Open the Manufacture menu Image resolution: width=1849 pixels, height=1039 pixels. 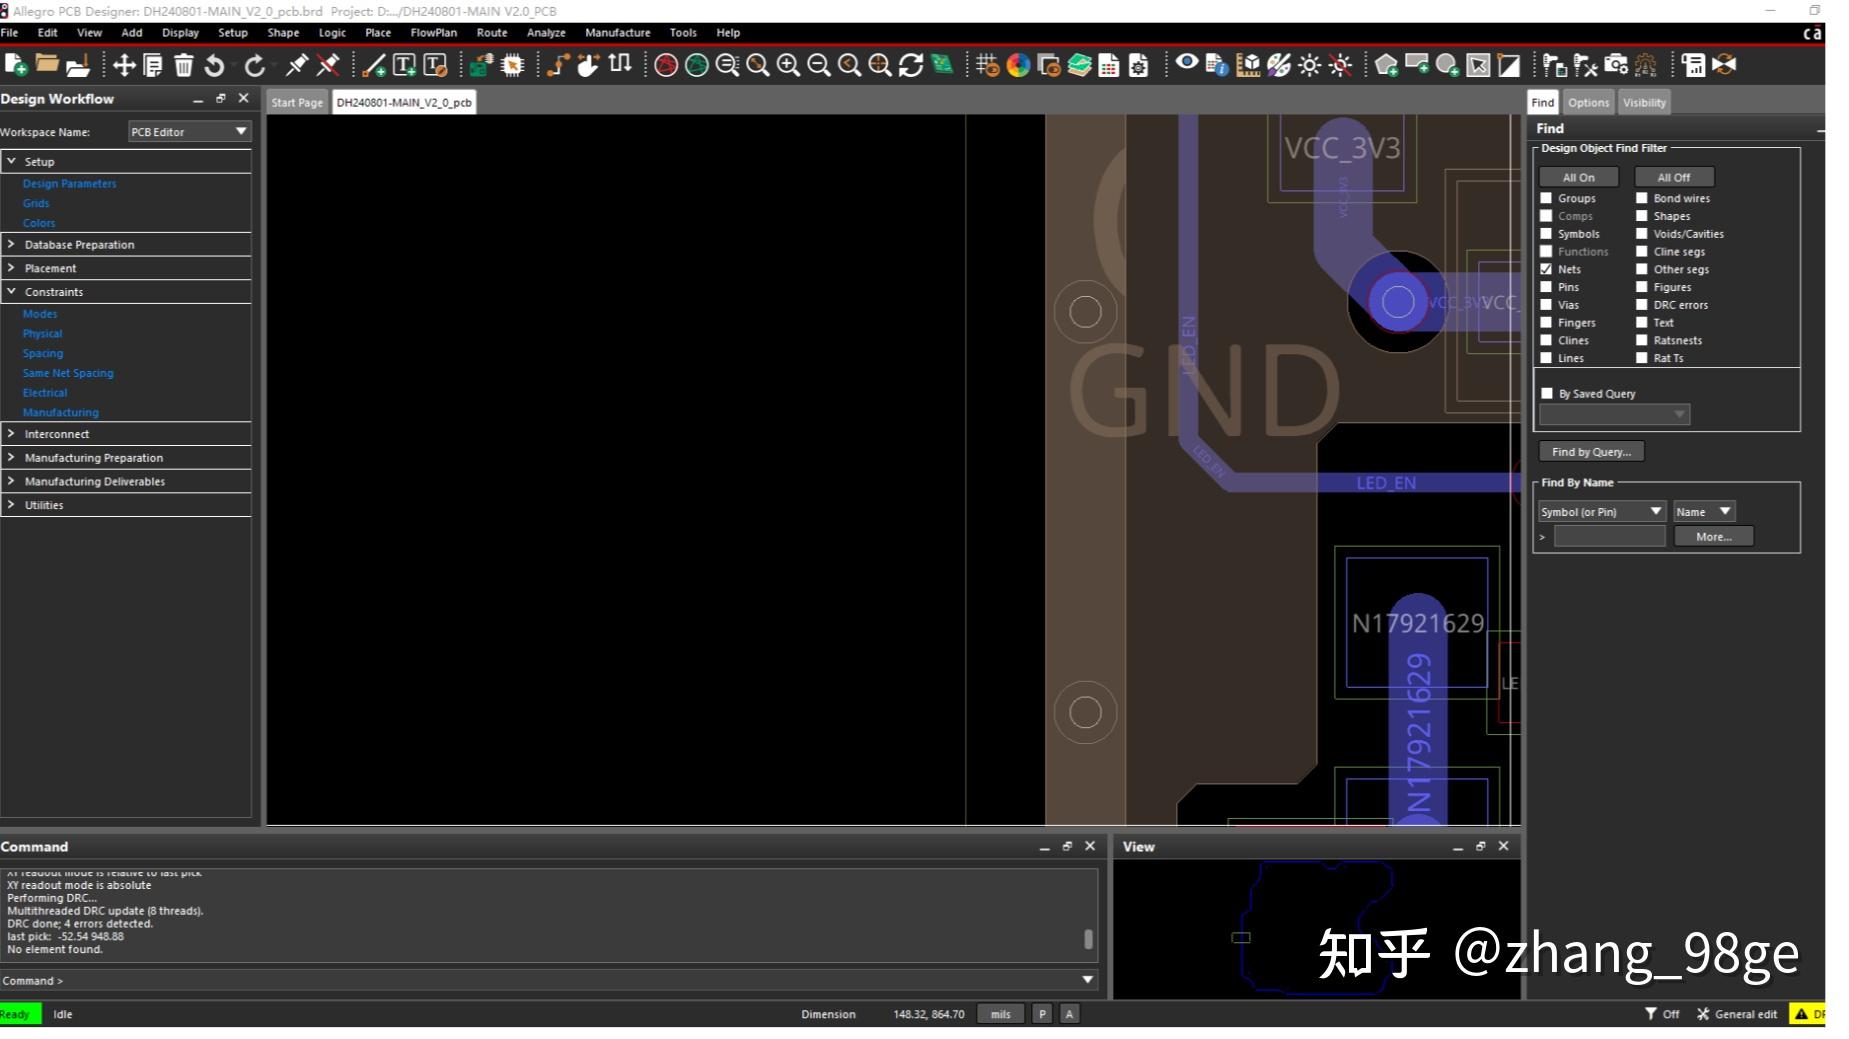(x=617, y=33)
